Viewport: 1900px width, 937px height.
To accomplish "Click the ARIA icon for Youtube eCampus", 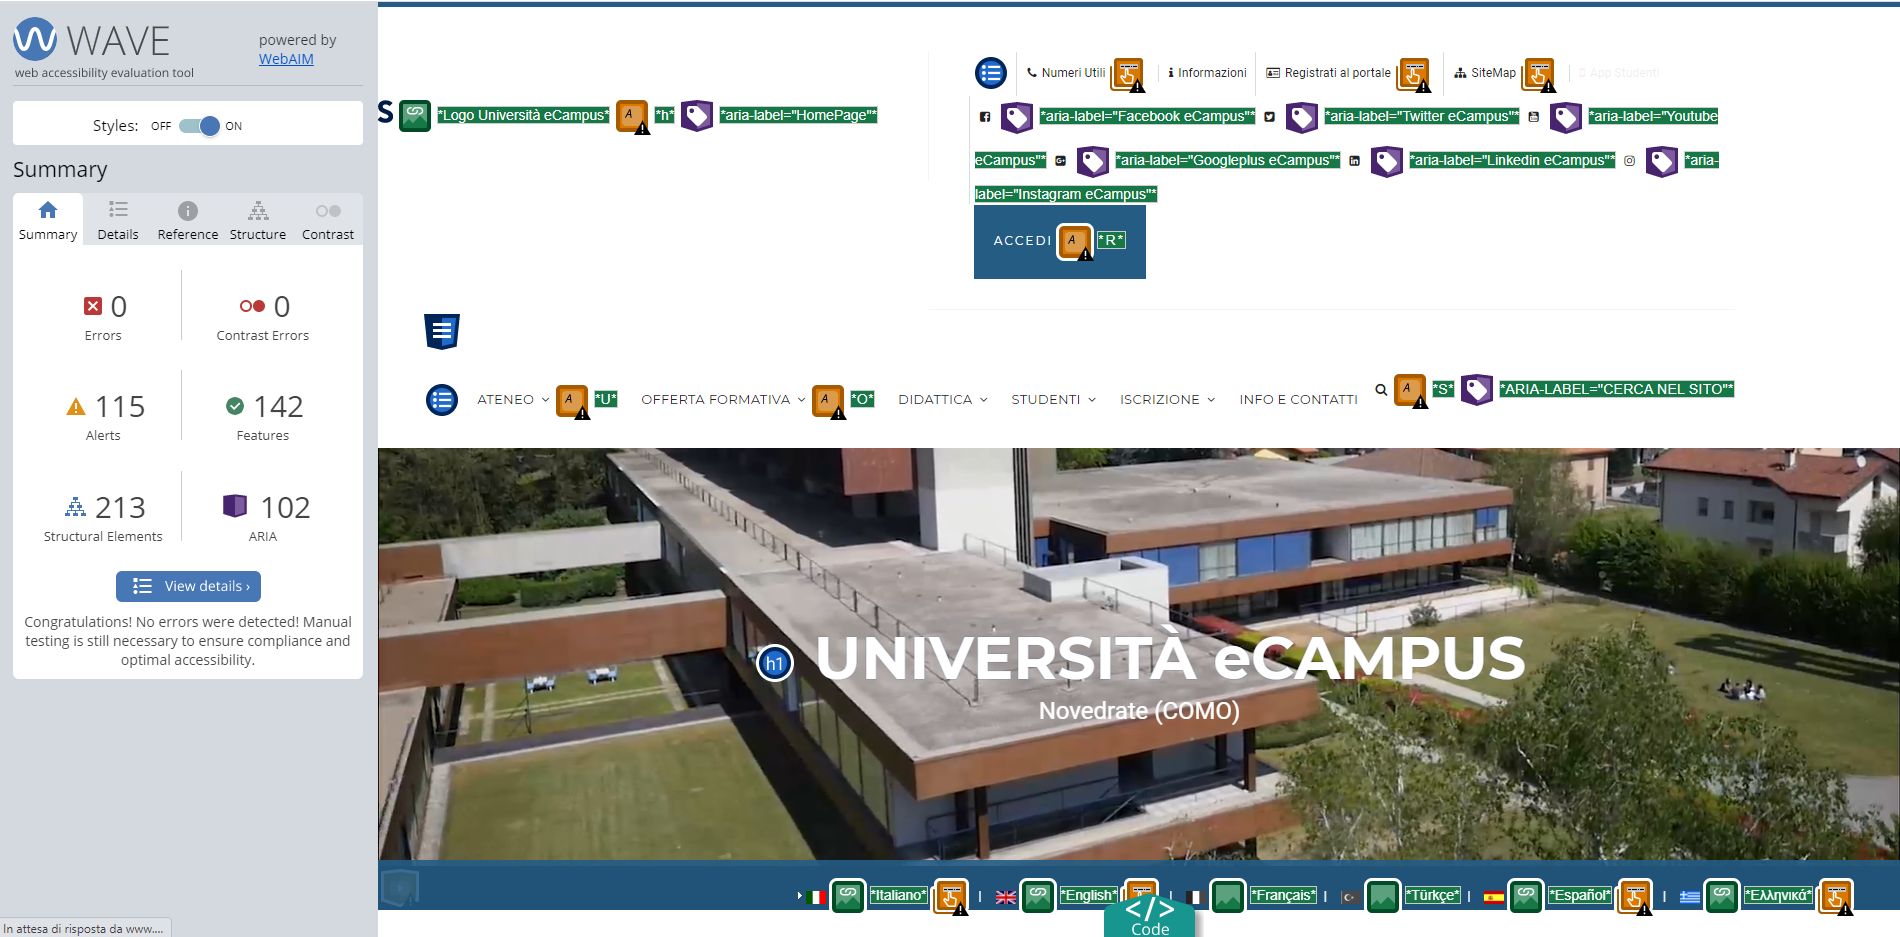I will coord(1565,117).
